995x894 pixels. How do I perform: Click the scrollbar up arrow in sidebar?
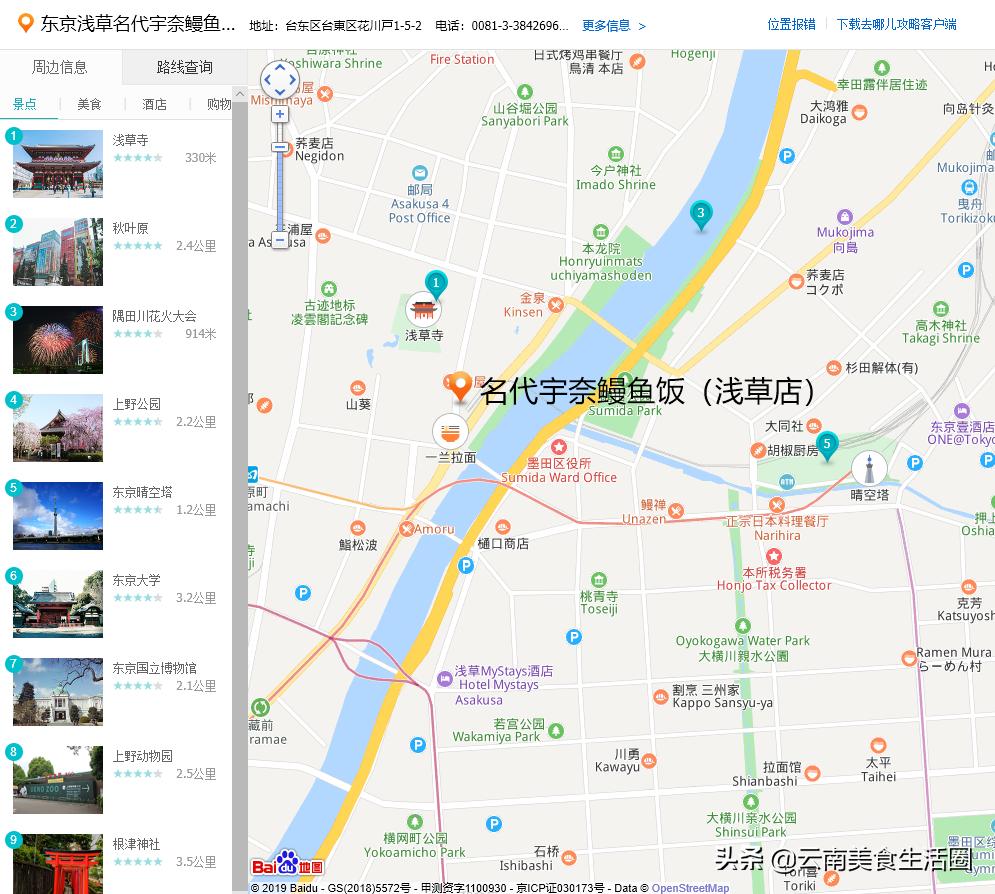click(x=239, y=93)
